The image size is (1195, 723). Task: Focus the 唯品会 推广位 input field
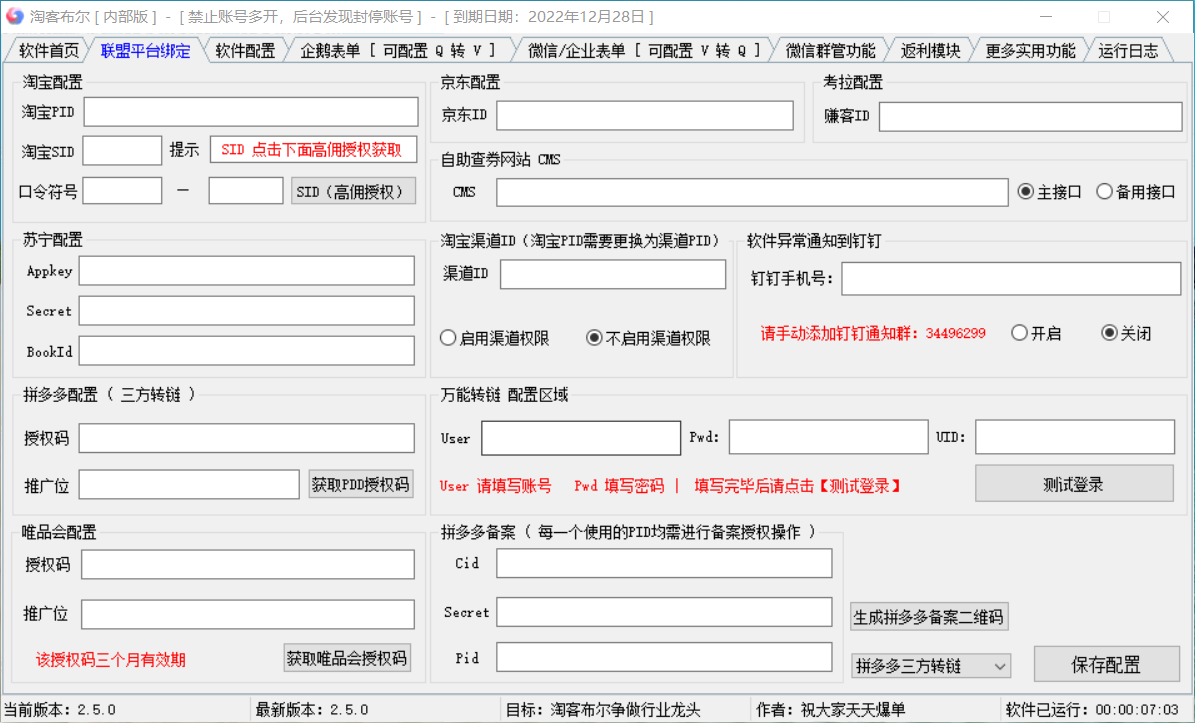pos(248,614)
